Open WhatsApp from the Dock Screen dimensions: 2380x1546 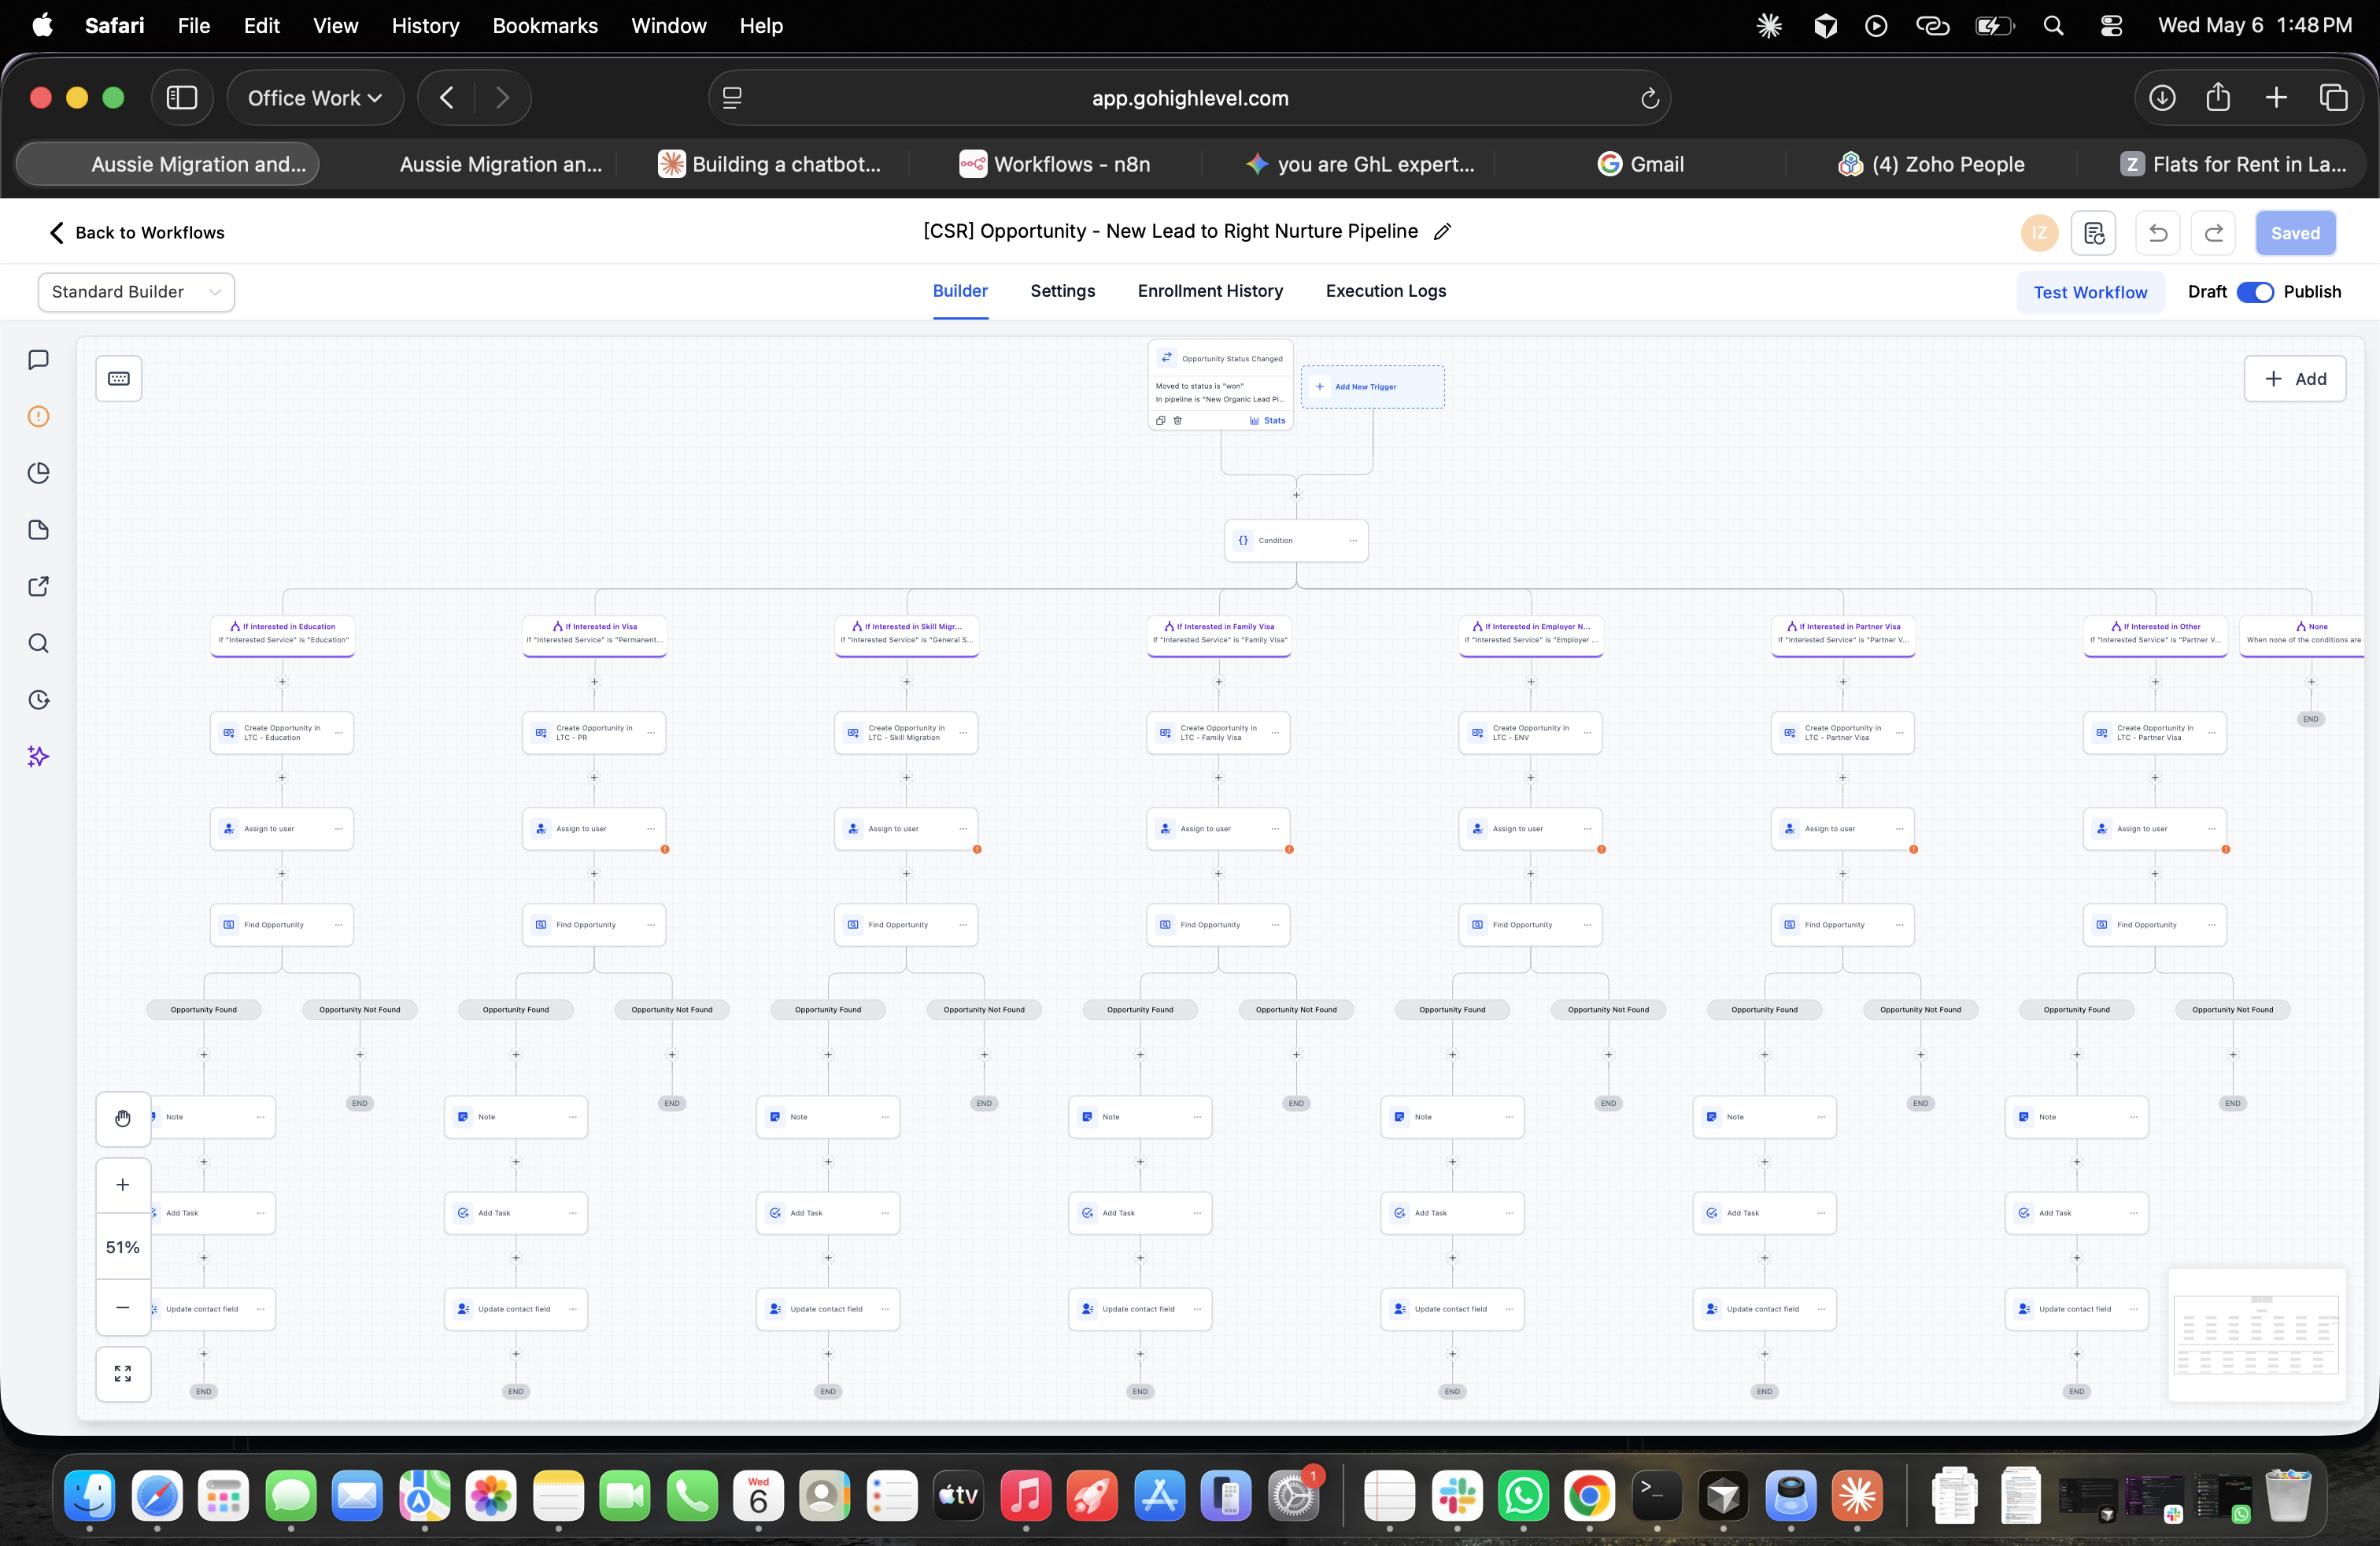click(1522, 1496)
